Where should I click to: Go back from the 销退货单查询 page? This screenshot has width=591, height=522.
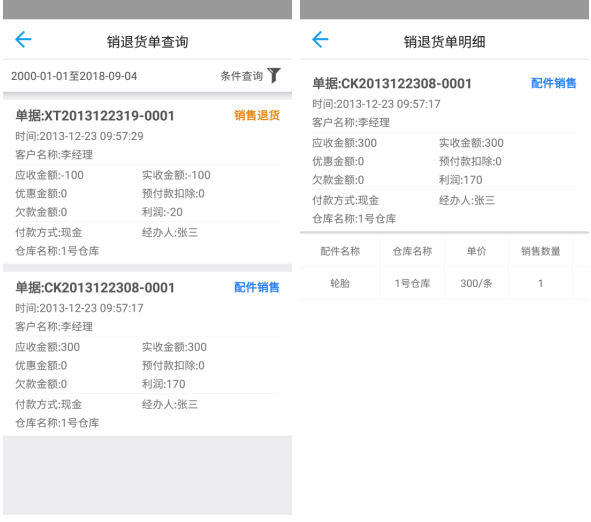click(23, 40)
